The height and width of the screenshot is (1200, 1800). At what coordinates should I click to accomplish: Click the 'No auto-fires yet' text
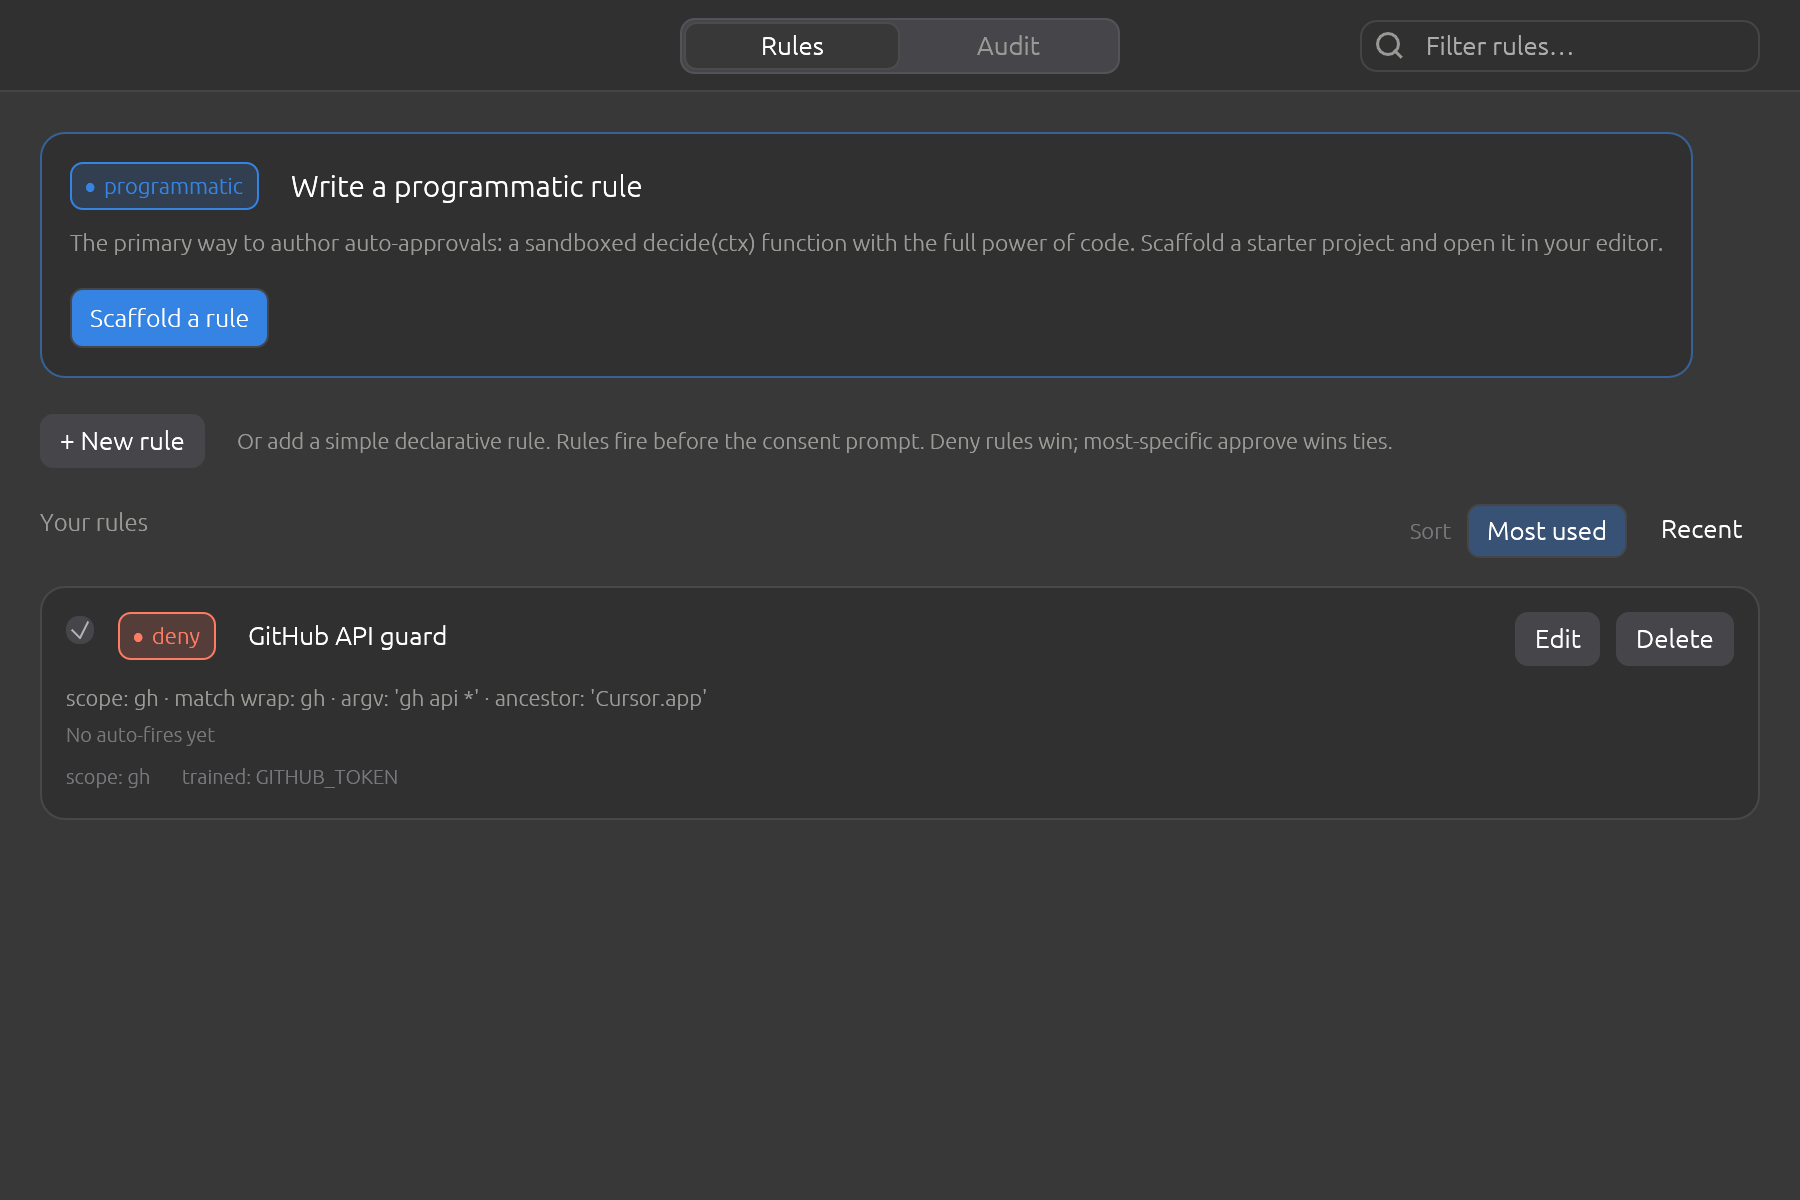140,735
